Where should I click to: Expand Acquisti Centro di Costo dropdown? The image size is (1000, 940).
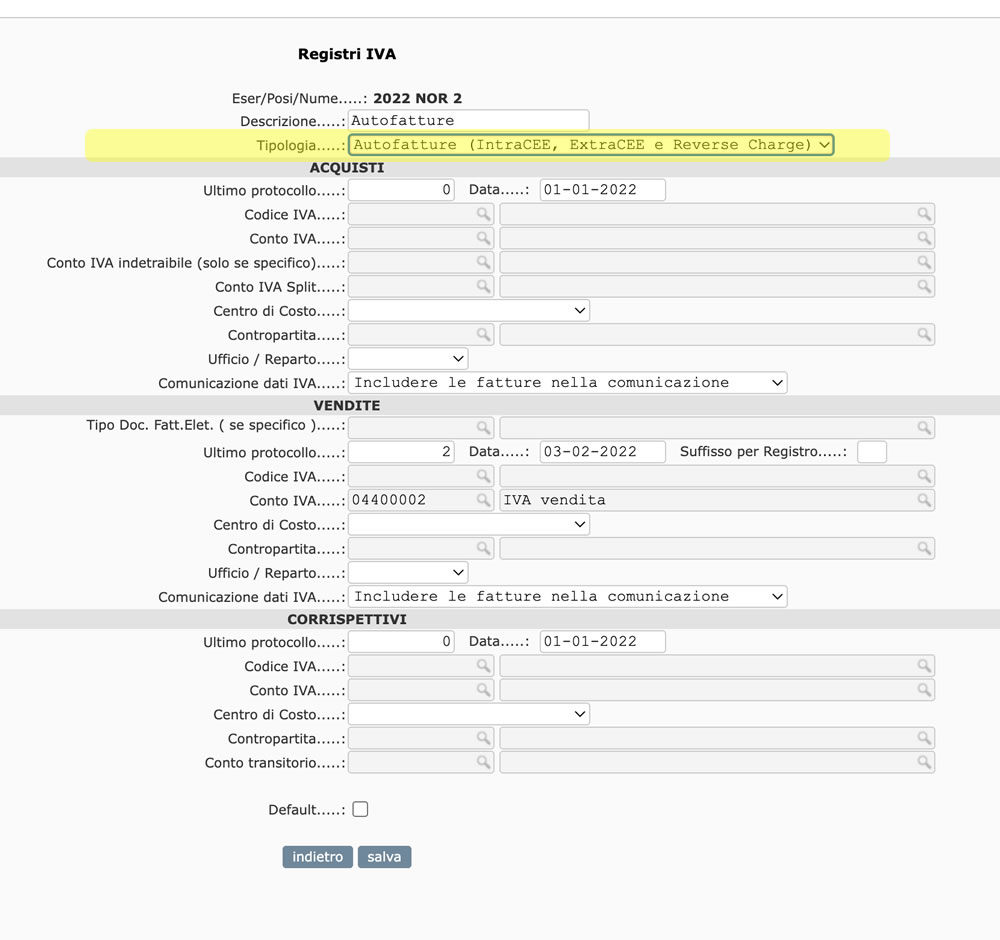point(469,311)
